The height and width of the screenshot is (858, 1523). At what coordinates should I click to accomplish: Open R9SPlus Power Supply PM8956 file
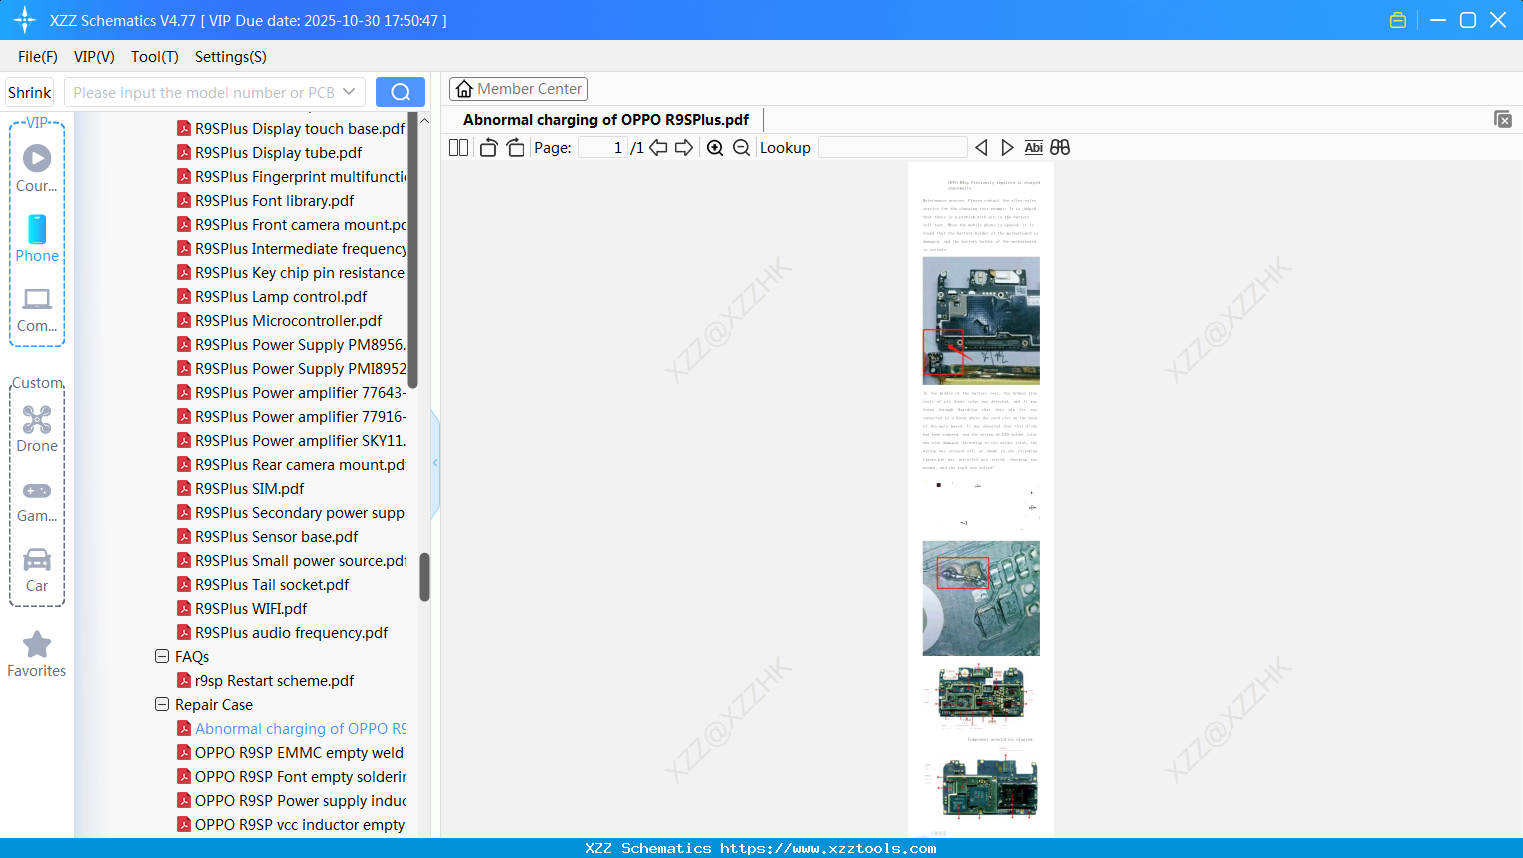coord(300,345)
